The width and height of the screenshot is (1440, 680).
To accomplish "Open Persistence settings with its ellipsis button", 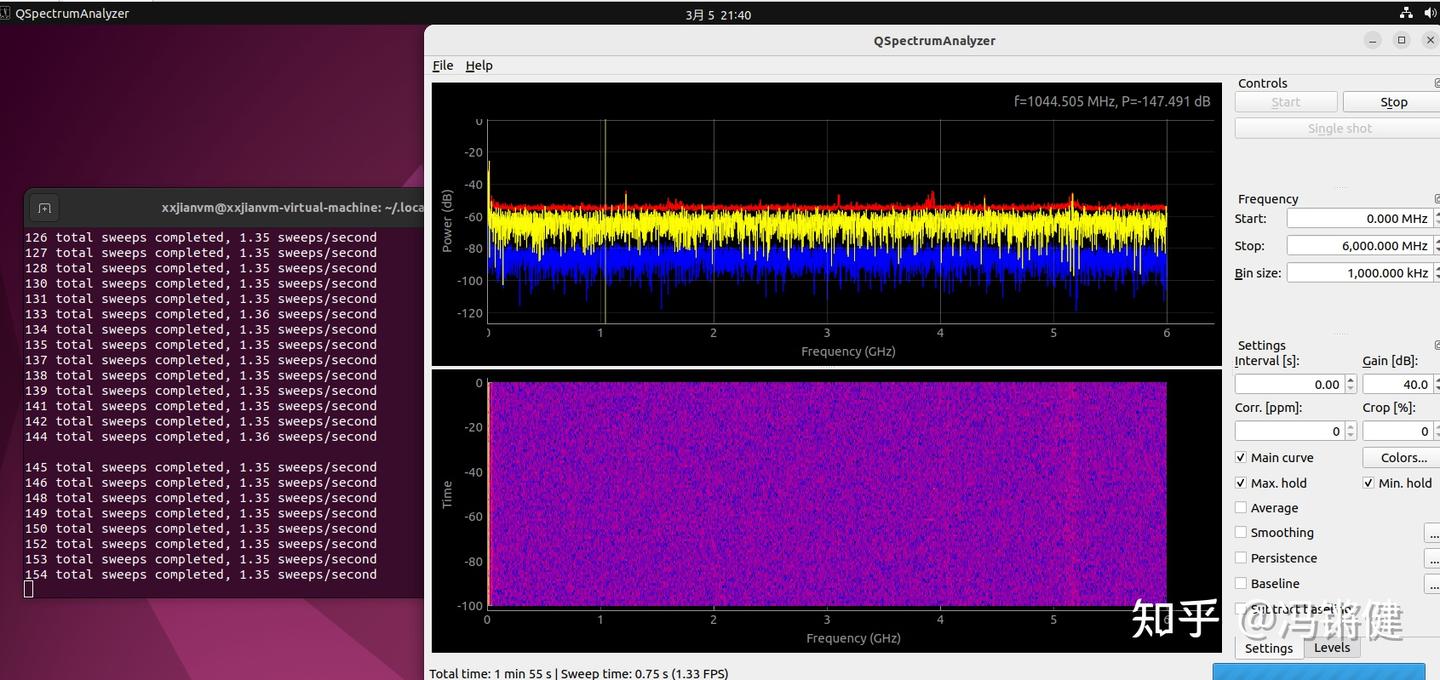I will coord(1432,558).
